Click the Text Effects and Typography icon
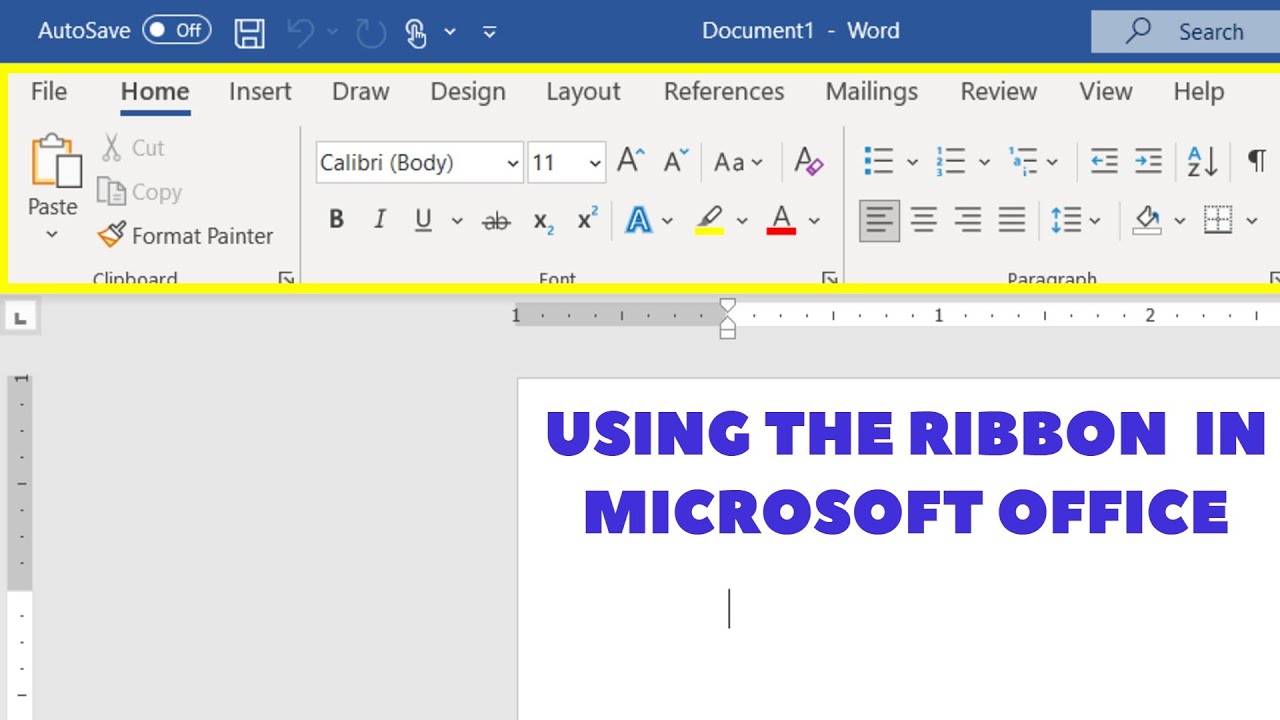The height and width of the screenshot is (720, 1280). click(x=638, y=220)
